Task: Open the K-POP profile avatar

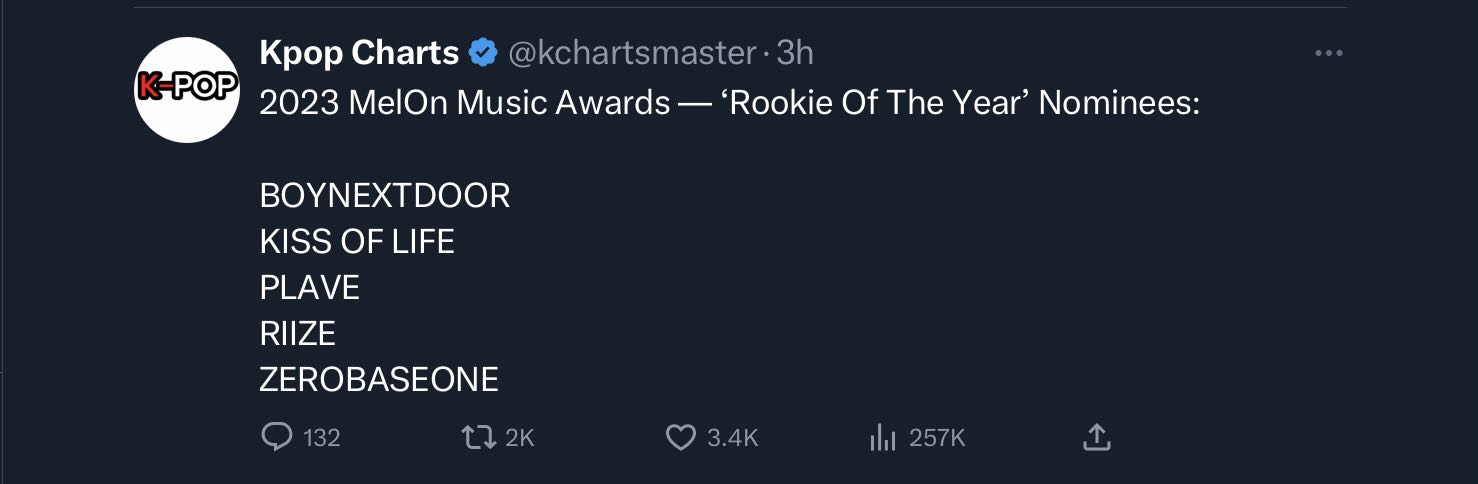Action: click(x=187, y=90)
